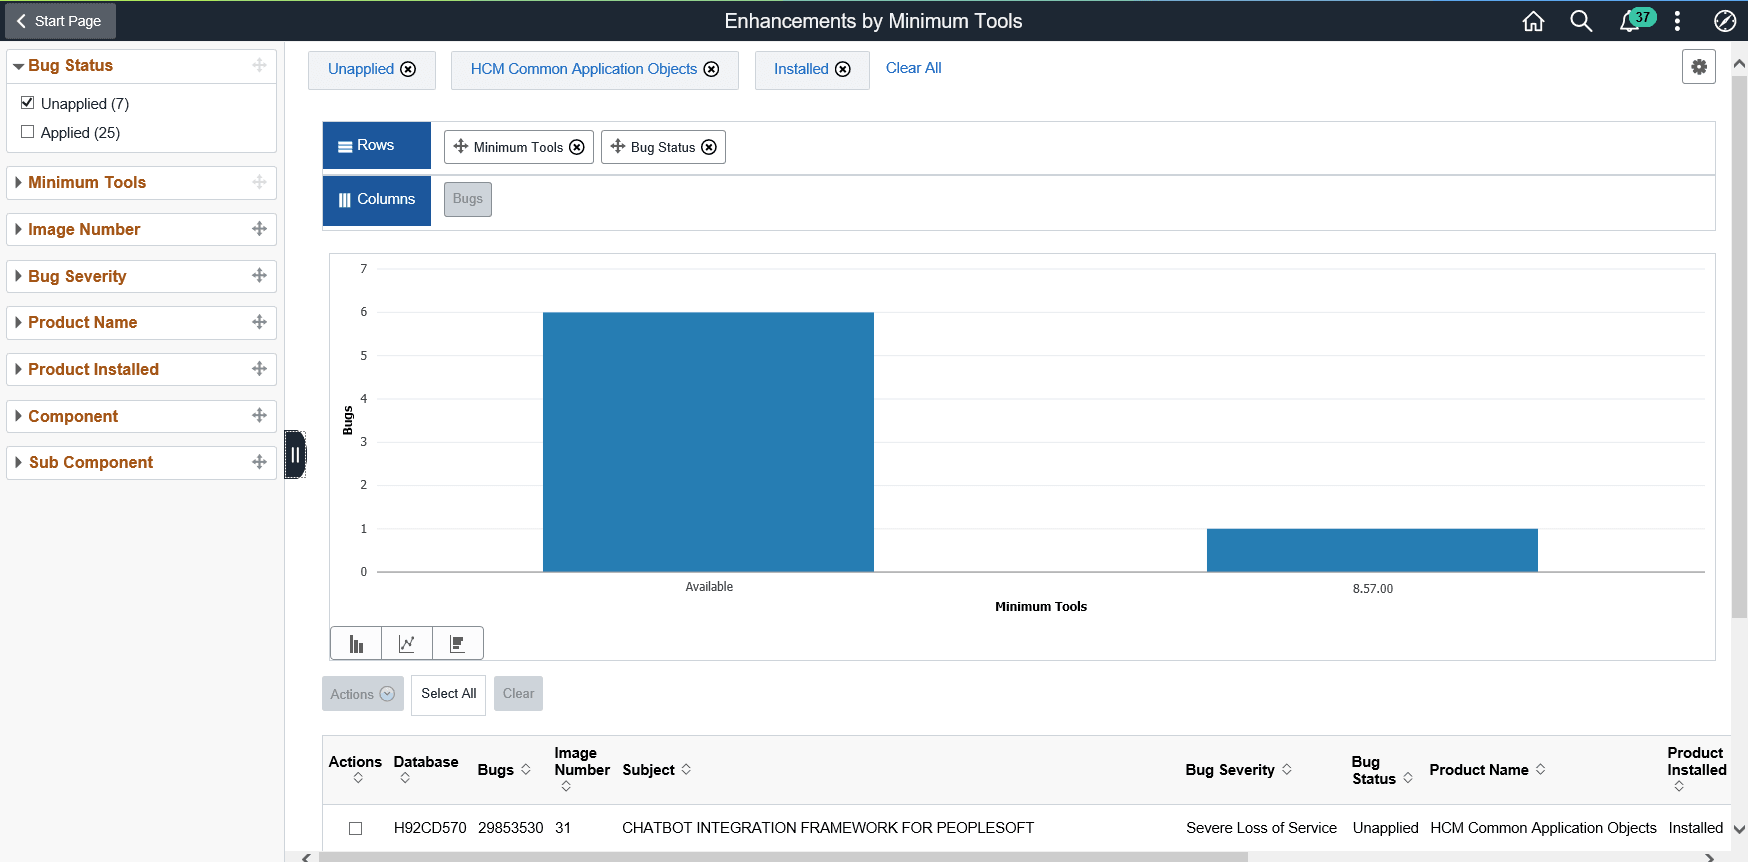
Task: Click the 8.57.00 bar in chart
Action: [1372, 550]
